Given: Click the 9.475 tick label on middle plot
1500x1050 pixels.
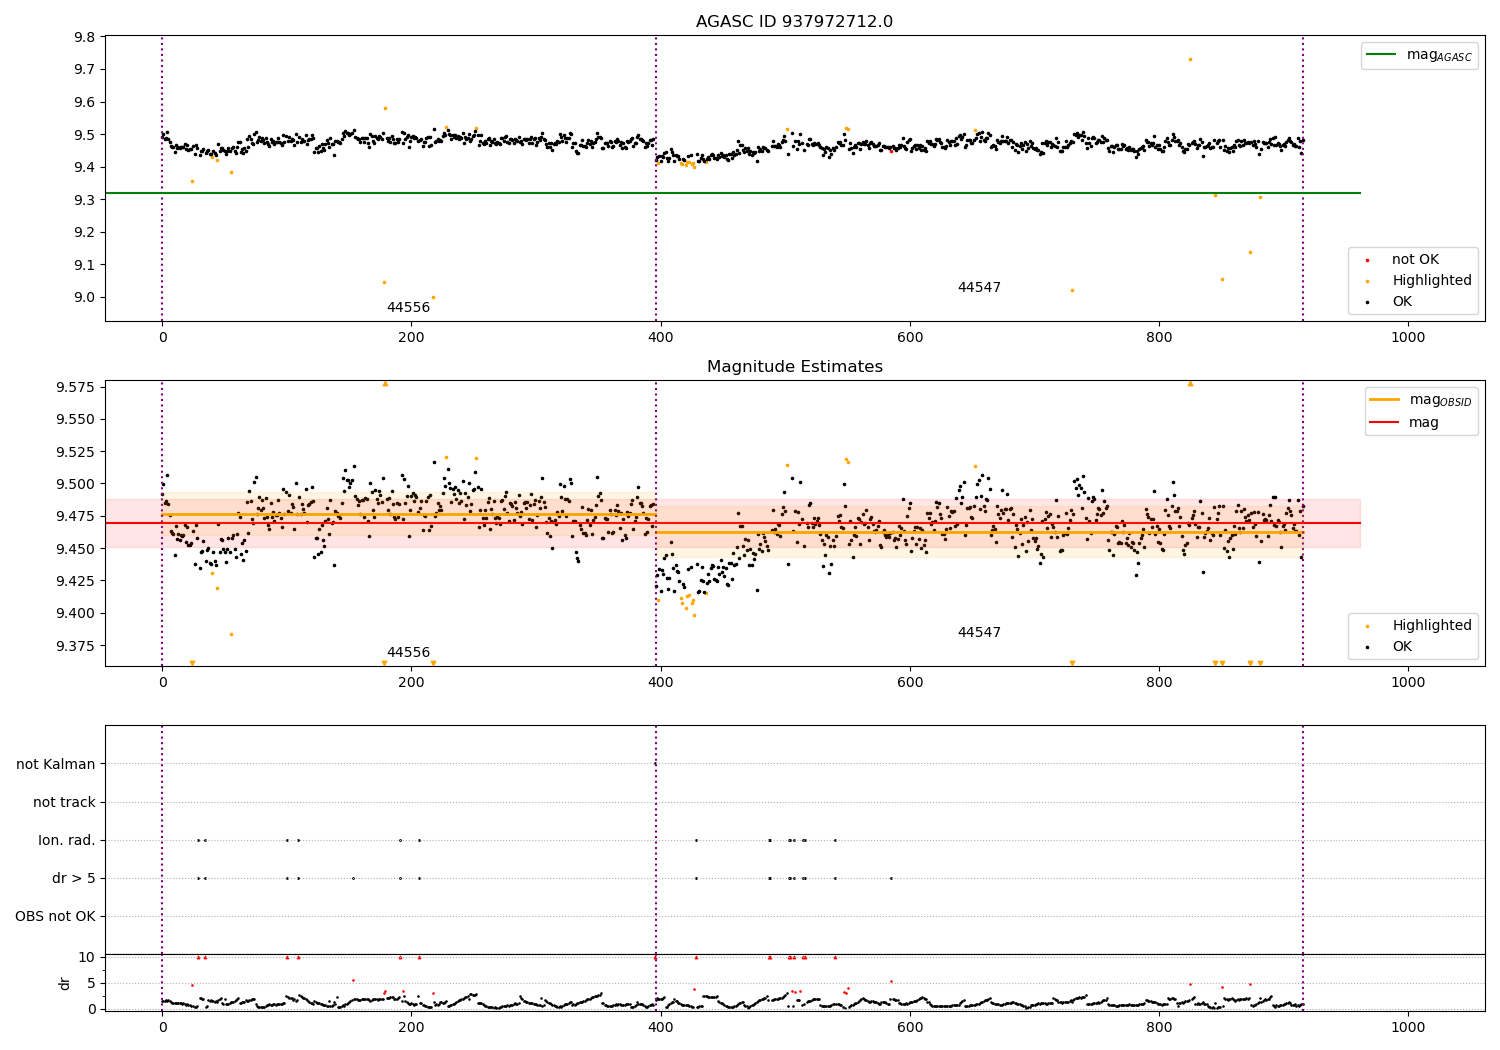Looking at the screenshot, I should 75,517.
